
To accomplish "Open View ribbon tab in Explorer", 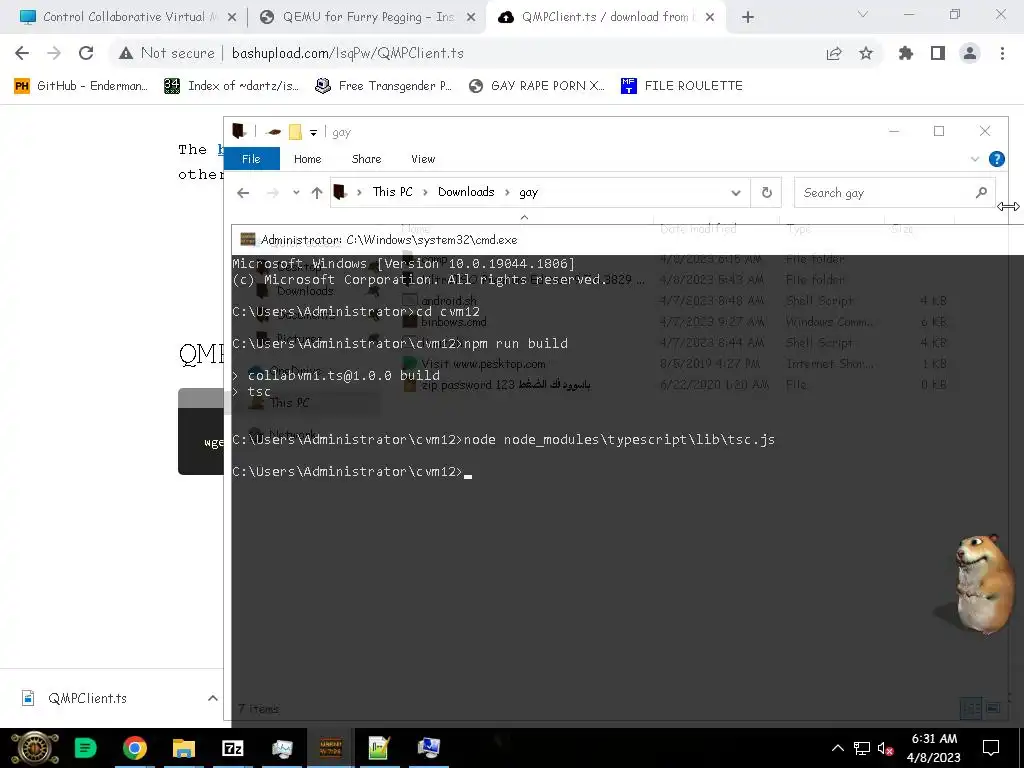I will click(x=423, y=159).
